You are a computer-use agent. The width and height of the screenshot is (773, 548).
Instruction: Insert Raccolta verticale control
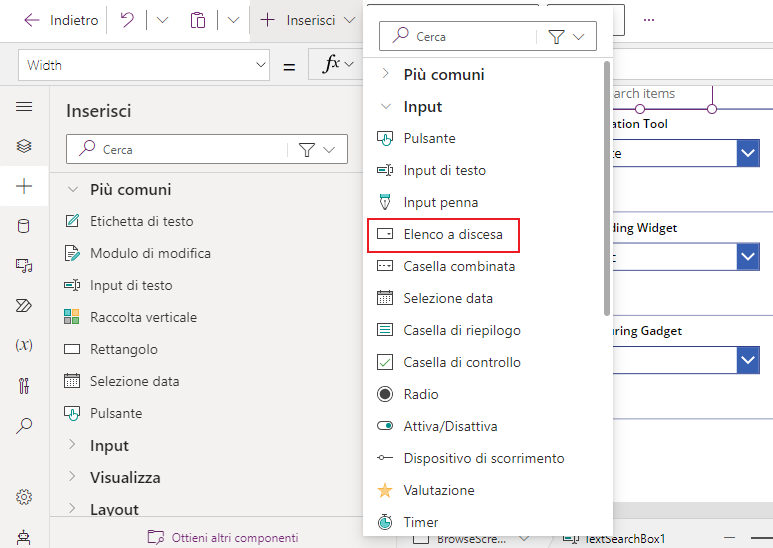(131, 317)
